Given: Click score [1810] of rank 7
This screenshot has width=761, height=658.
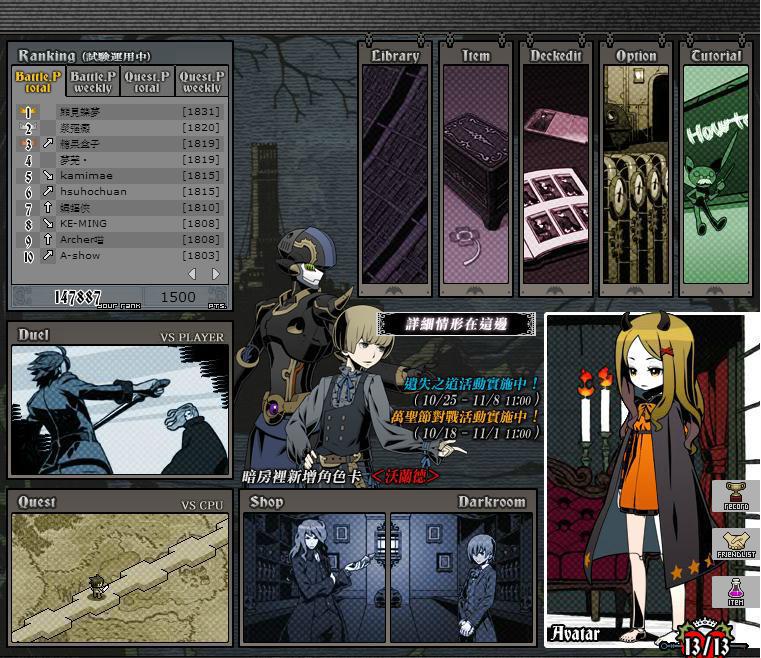Looking at the screenshot, I should (x=201, y=208).
